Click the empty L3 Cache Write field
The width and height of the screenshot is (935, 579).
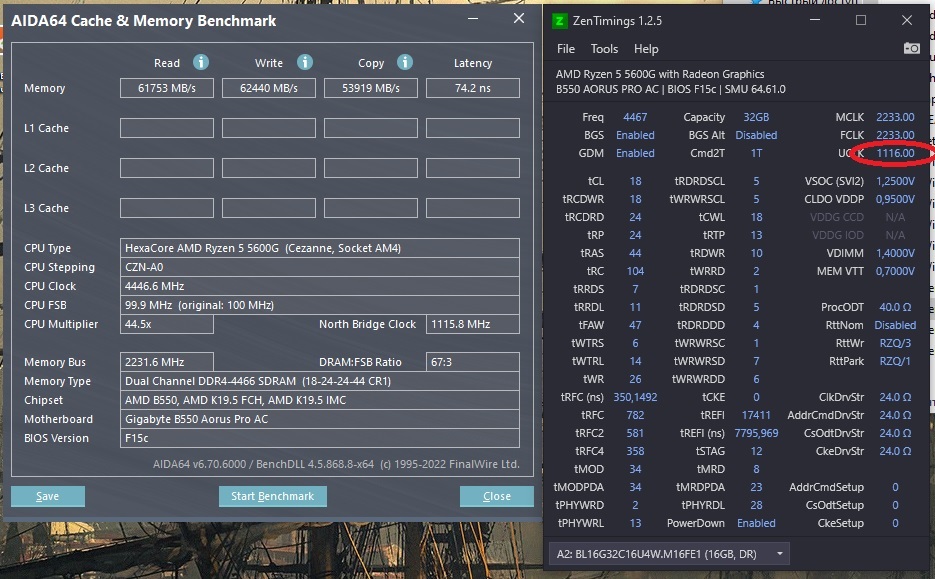(269, 208)
